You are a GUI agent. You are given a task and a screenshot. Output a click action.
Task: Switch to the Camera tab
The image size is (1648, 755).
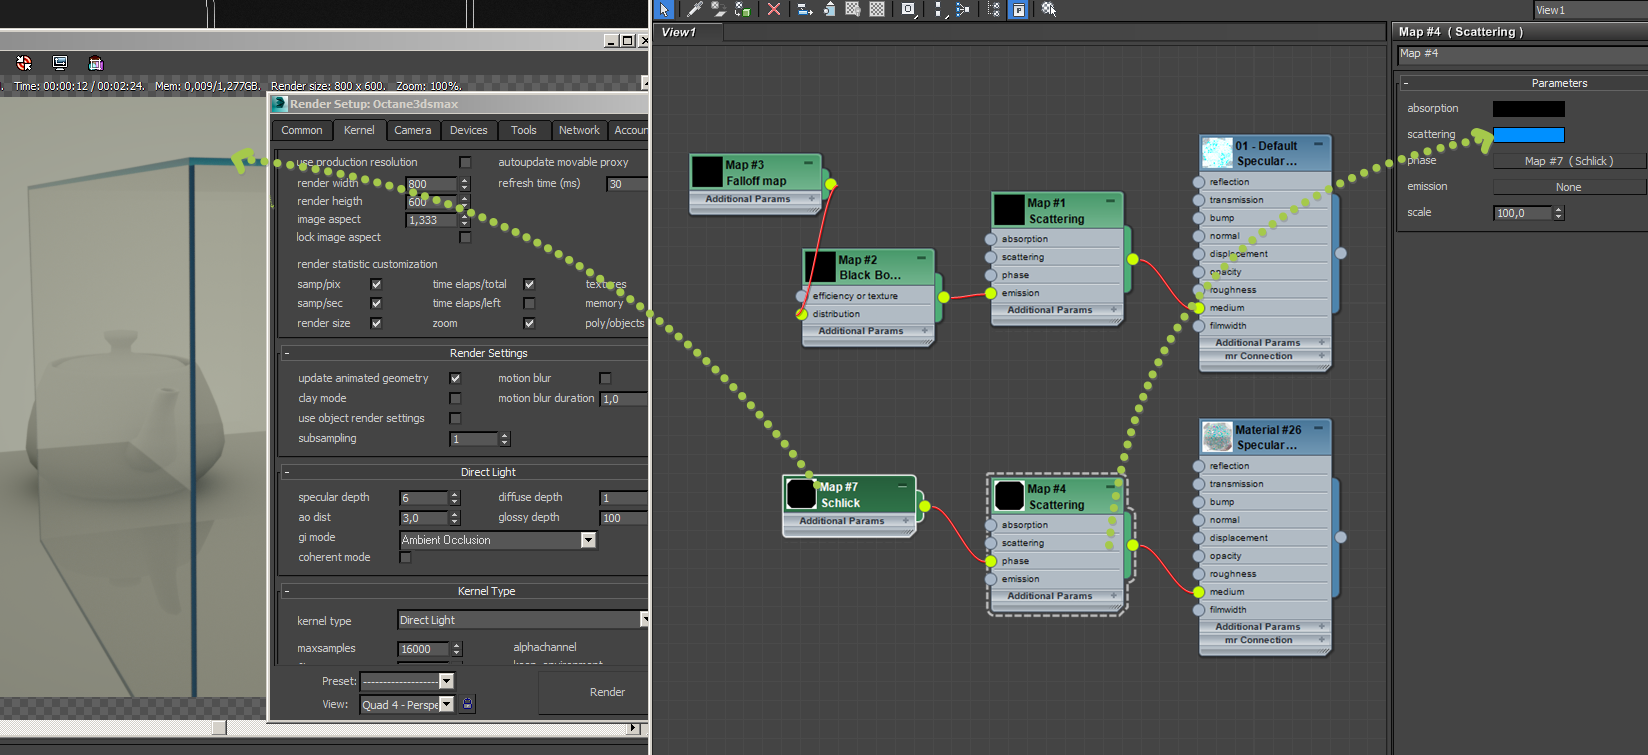click(x=412, y=130)
